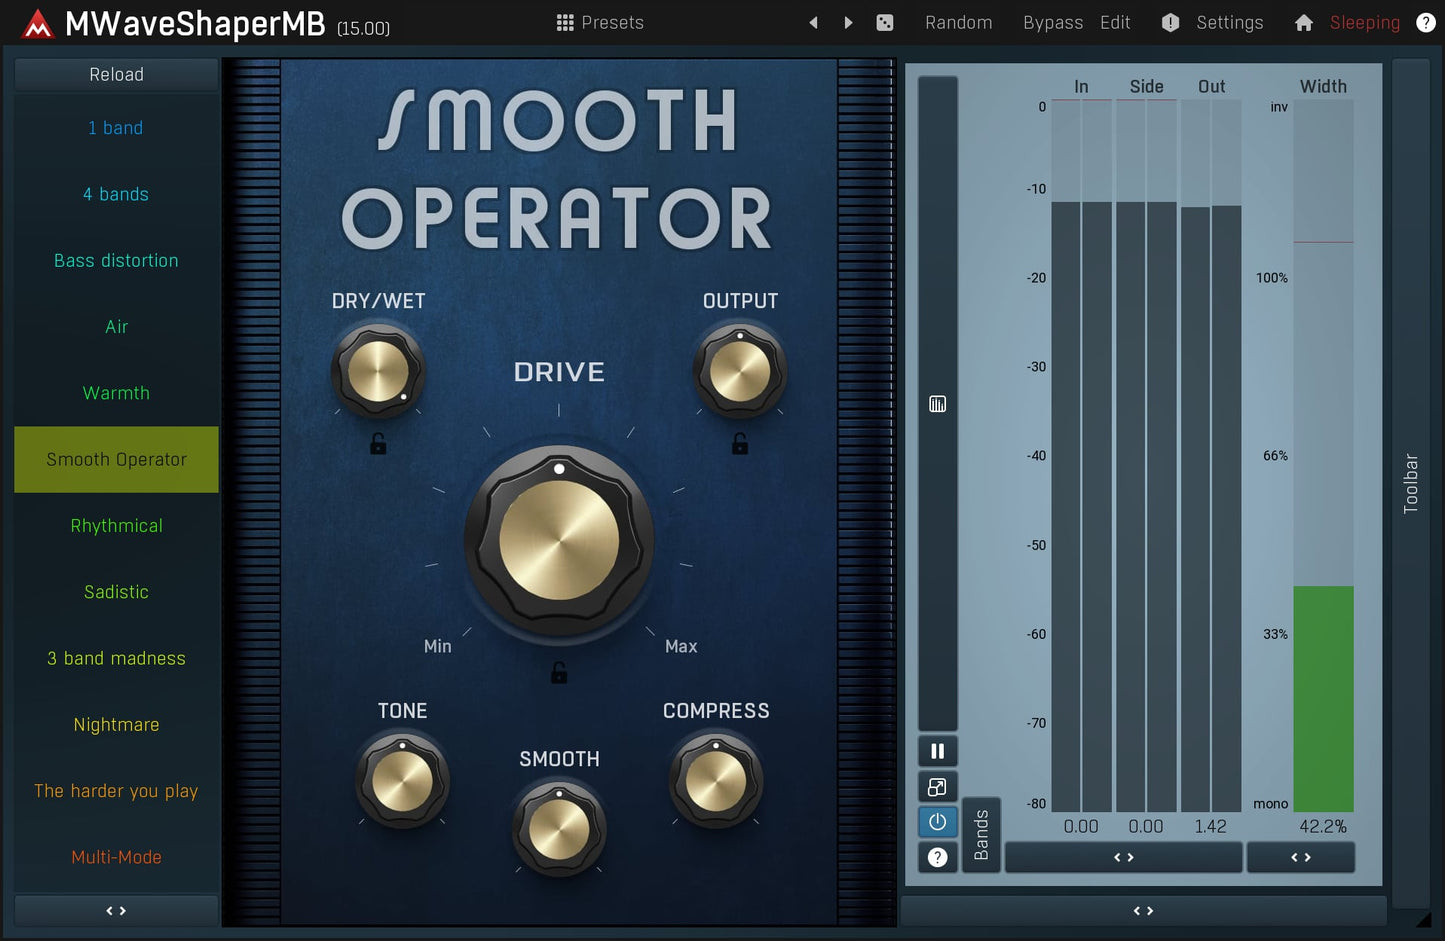Screen dimensions: 1445x941
Task: Expand the Width meter arrows
Action: tap(1300, 857)
